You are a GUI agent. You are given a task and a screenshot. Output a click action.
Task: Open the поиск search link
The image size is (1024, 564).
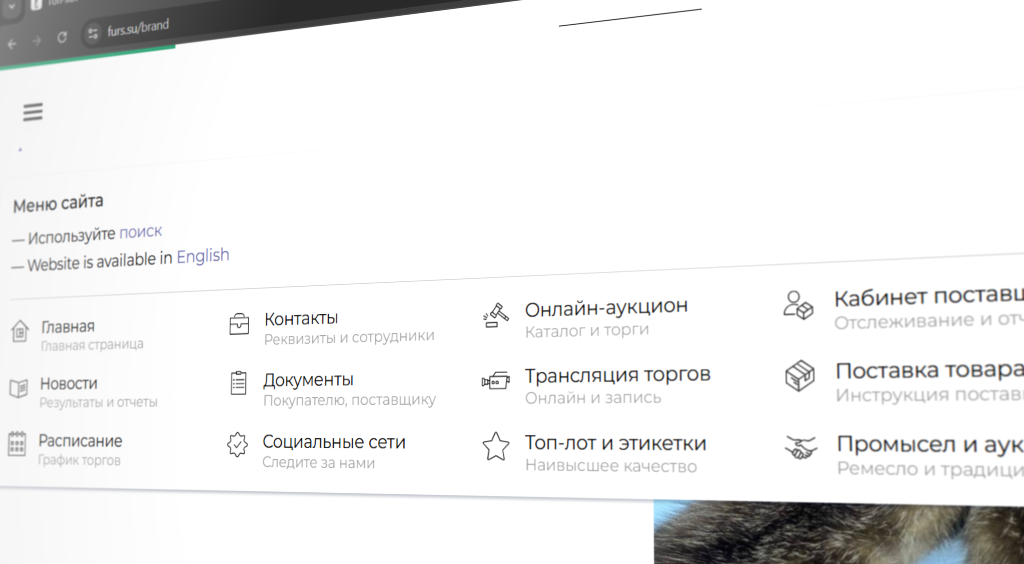point(140,232)
